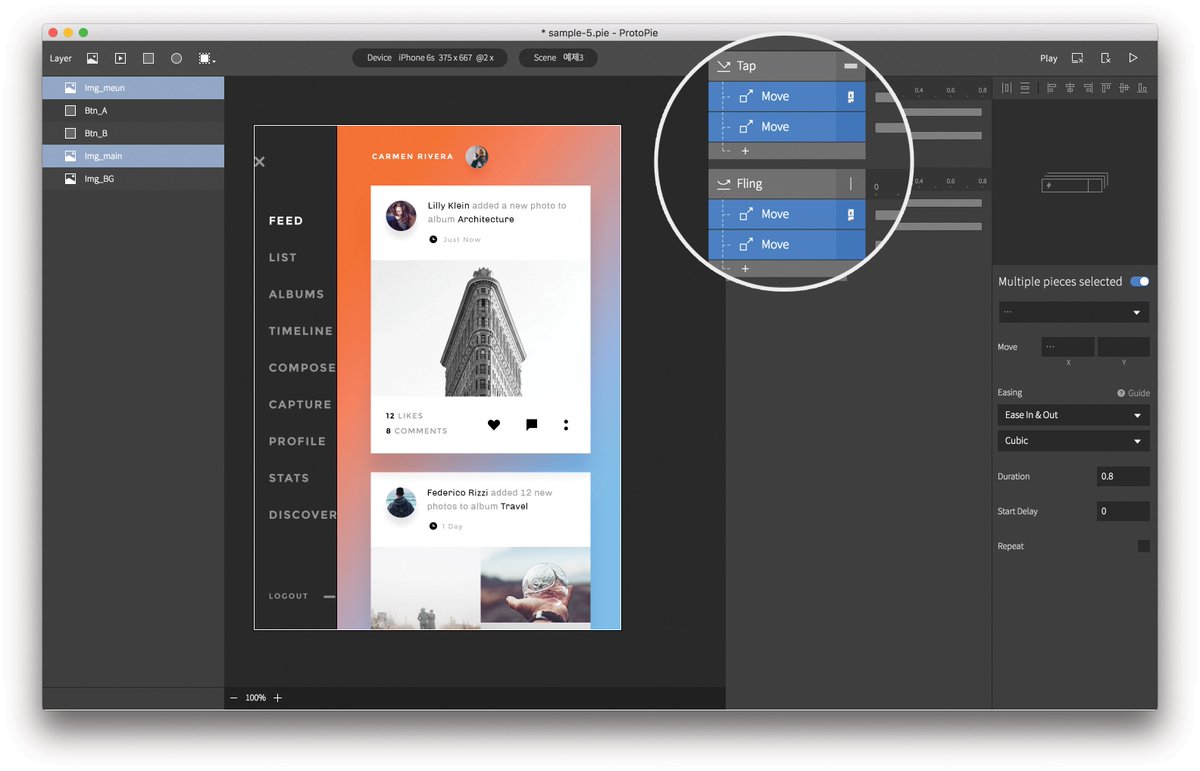Click the Move Y input field
The image size is (1200, 771).
pos(1123,347)
